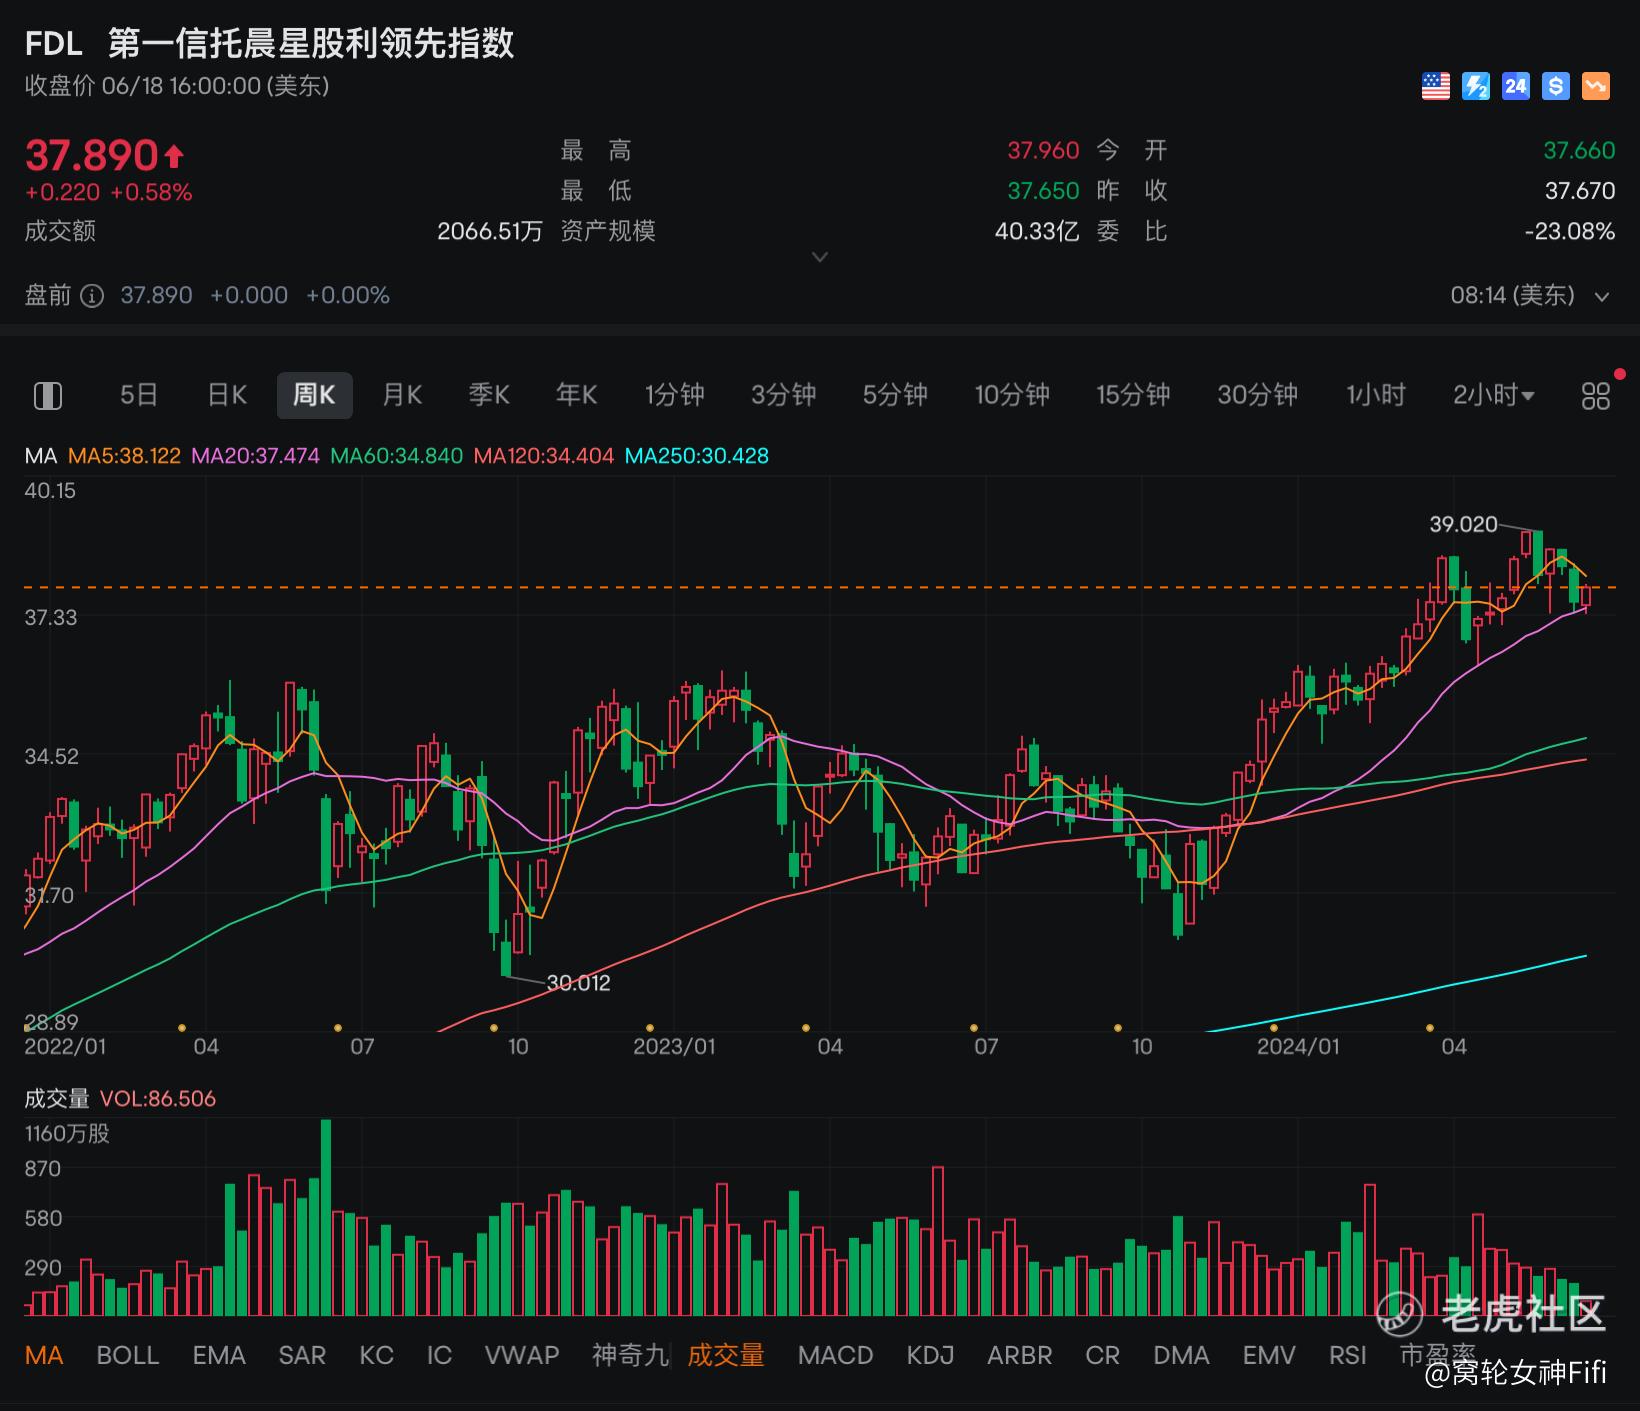Viewport: 1640px width, 1411px height.
Task: Click the 30.012 low price marker
Action: tap(578, 983)
